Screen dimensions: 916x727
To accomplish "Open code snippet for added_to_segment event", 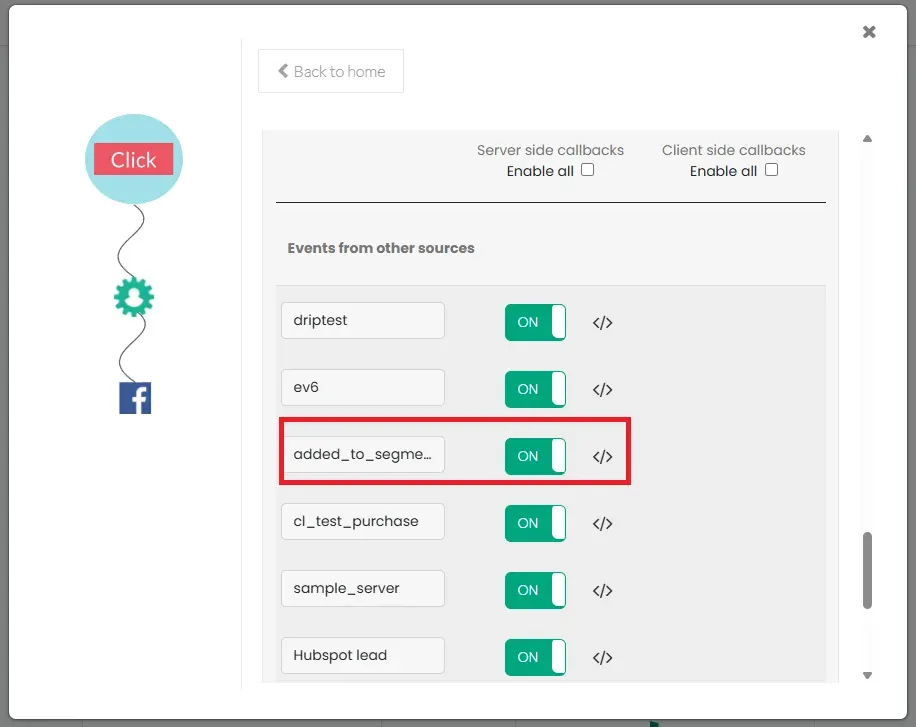I will (x=602, y=456).
